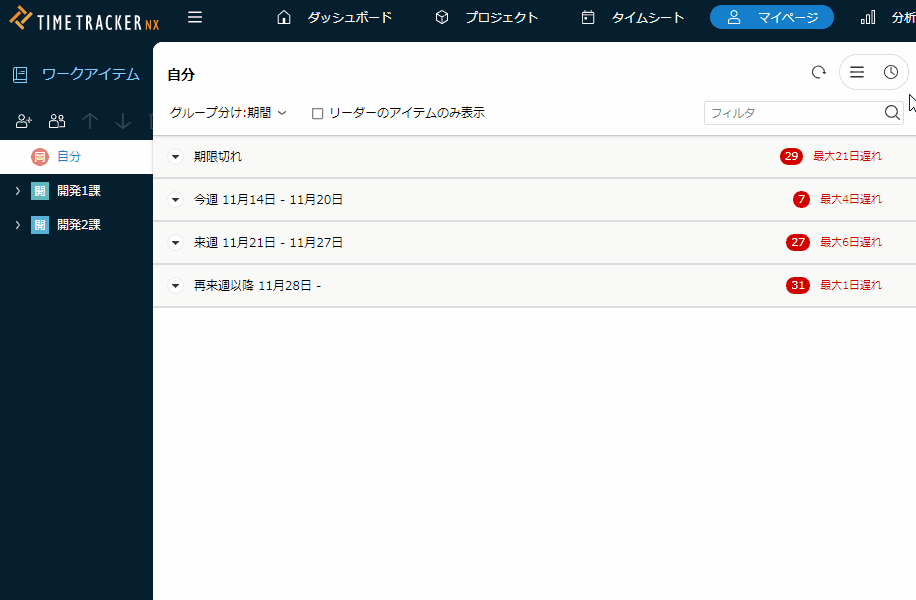Switch to the clock timeline view icon
Image resolution: width=916 pixels, height=600 pixels.
click(x=891, y=72)
